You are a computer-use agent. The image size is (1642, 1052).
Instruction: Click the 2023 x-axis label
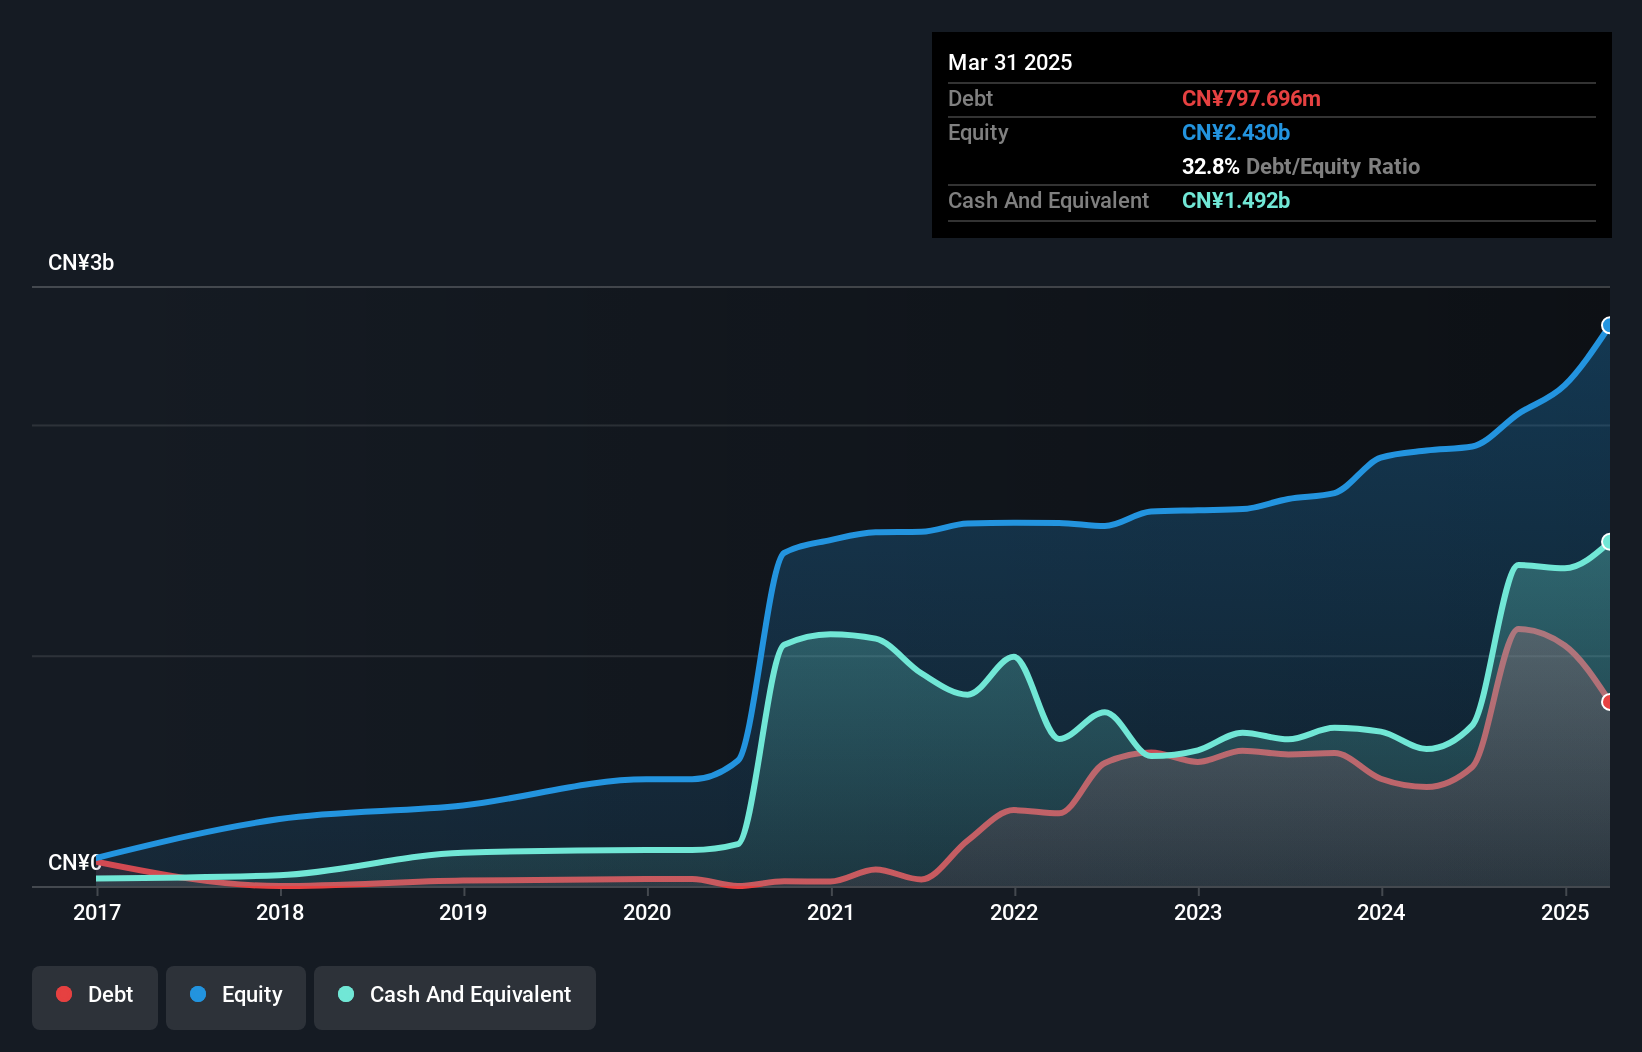click(1198, 912)
